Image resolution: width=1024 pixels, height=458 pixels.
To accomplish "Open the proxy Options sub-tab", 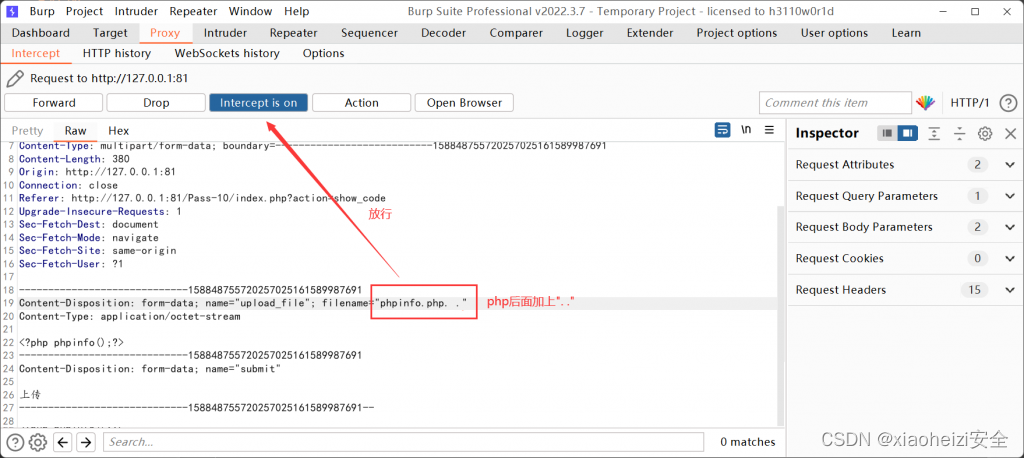I will pos(323,54).
